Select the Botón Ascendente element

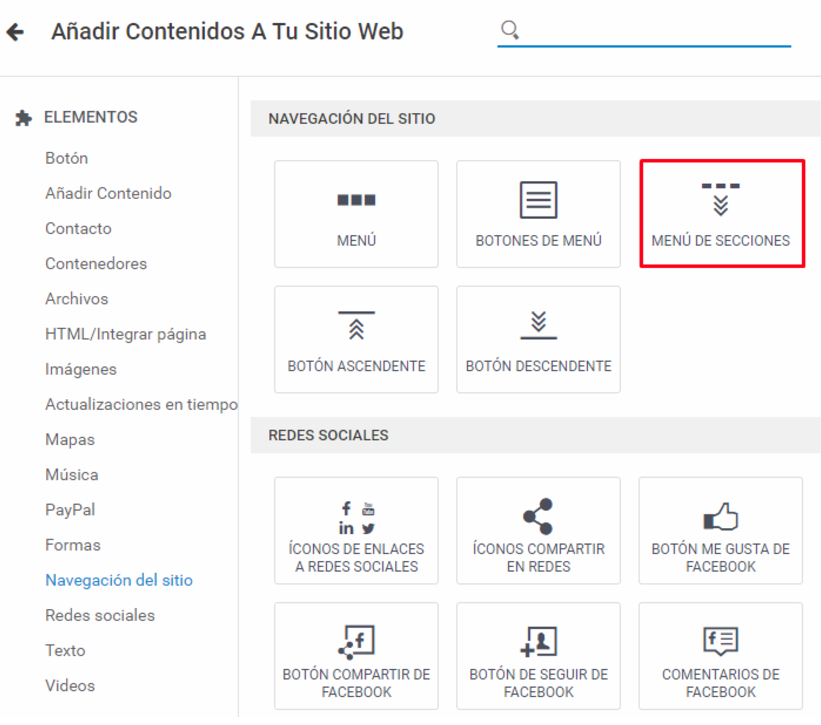[356, 339]
